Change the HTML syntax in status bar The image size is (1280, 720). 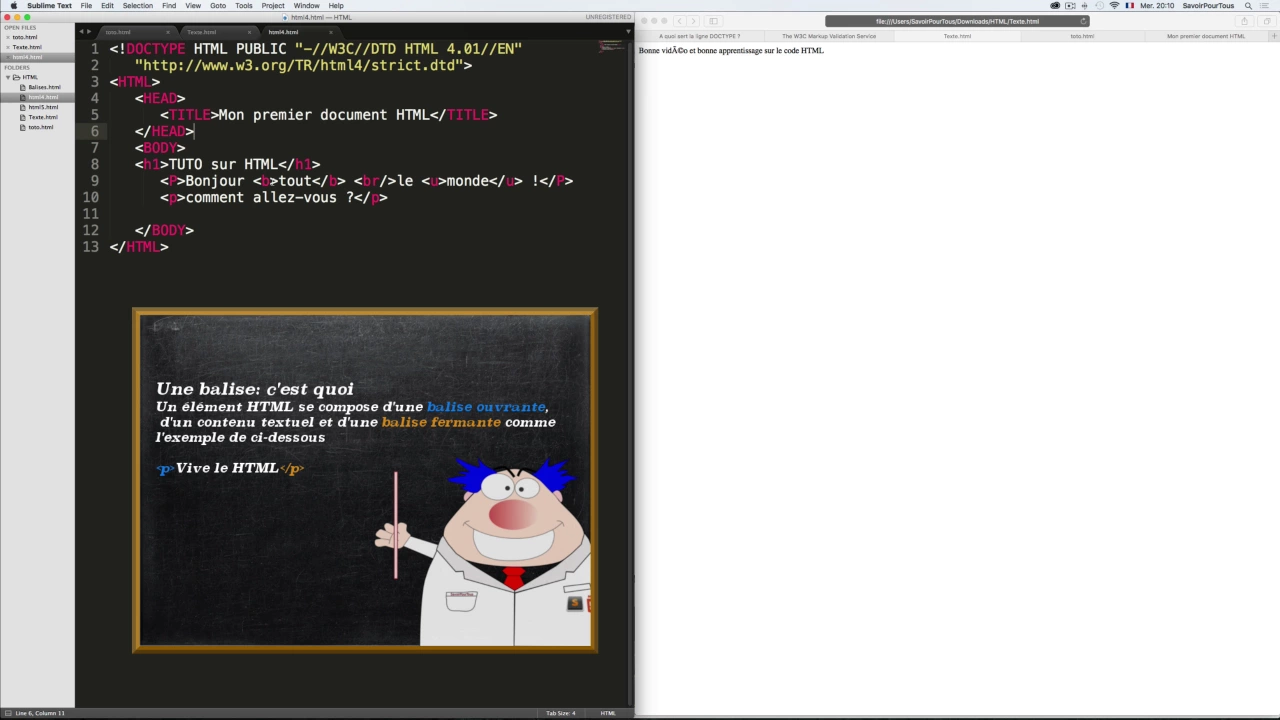click(x=608, y=713)
